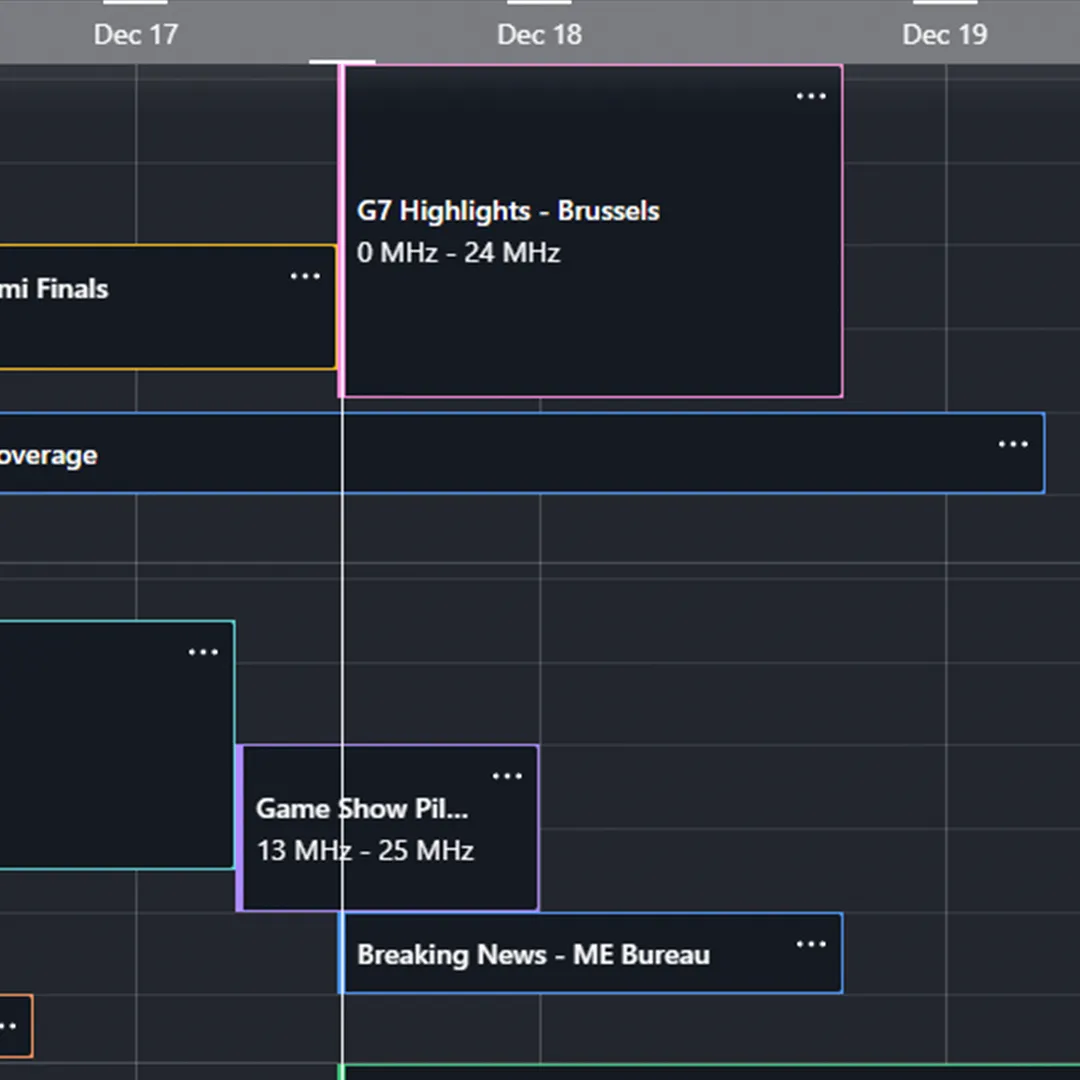
Task: Open options menu for G7 Highlights - Brussels
Action: tap(811, 96)
